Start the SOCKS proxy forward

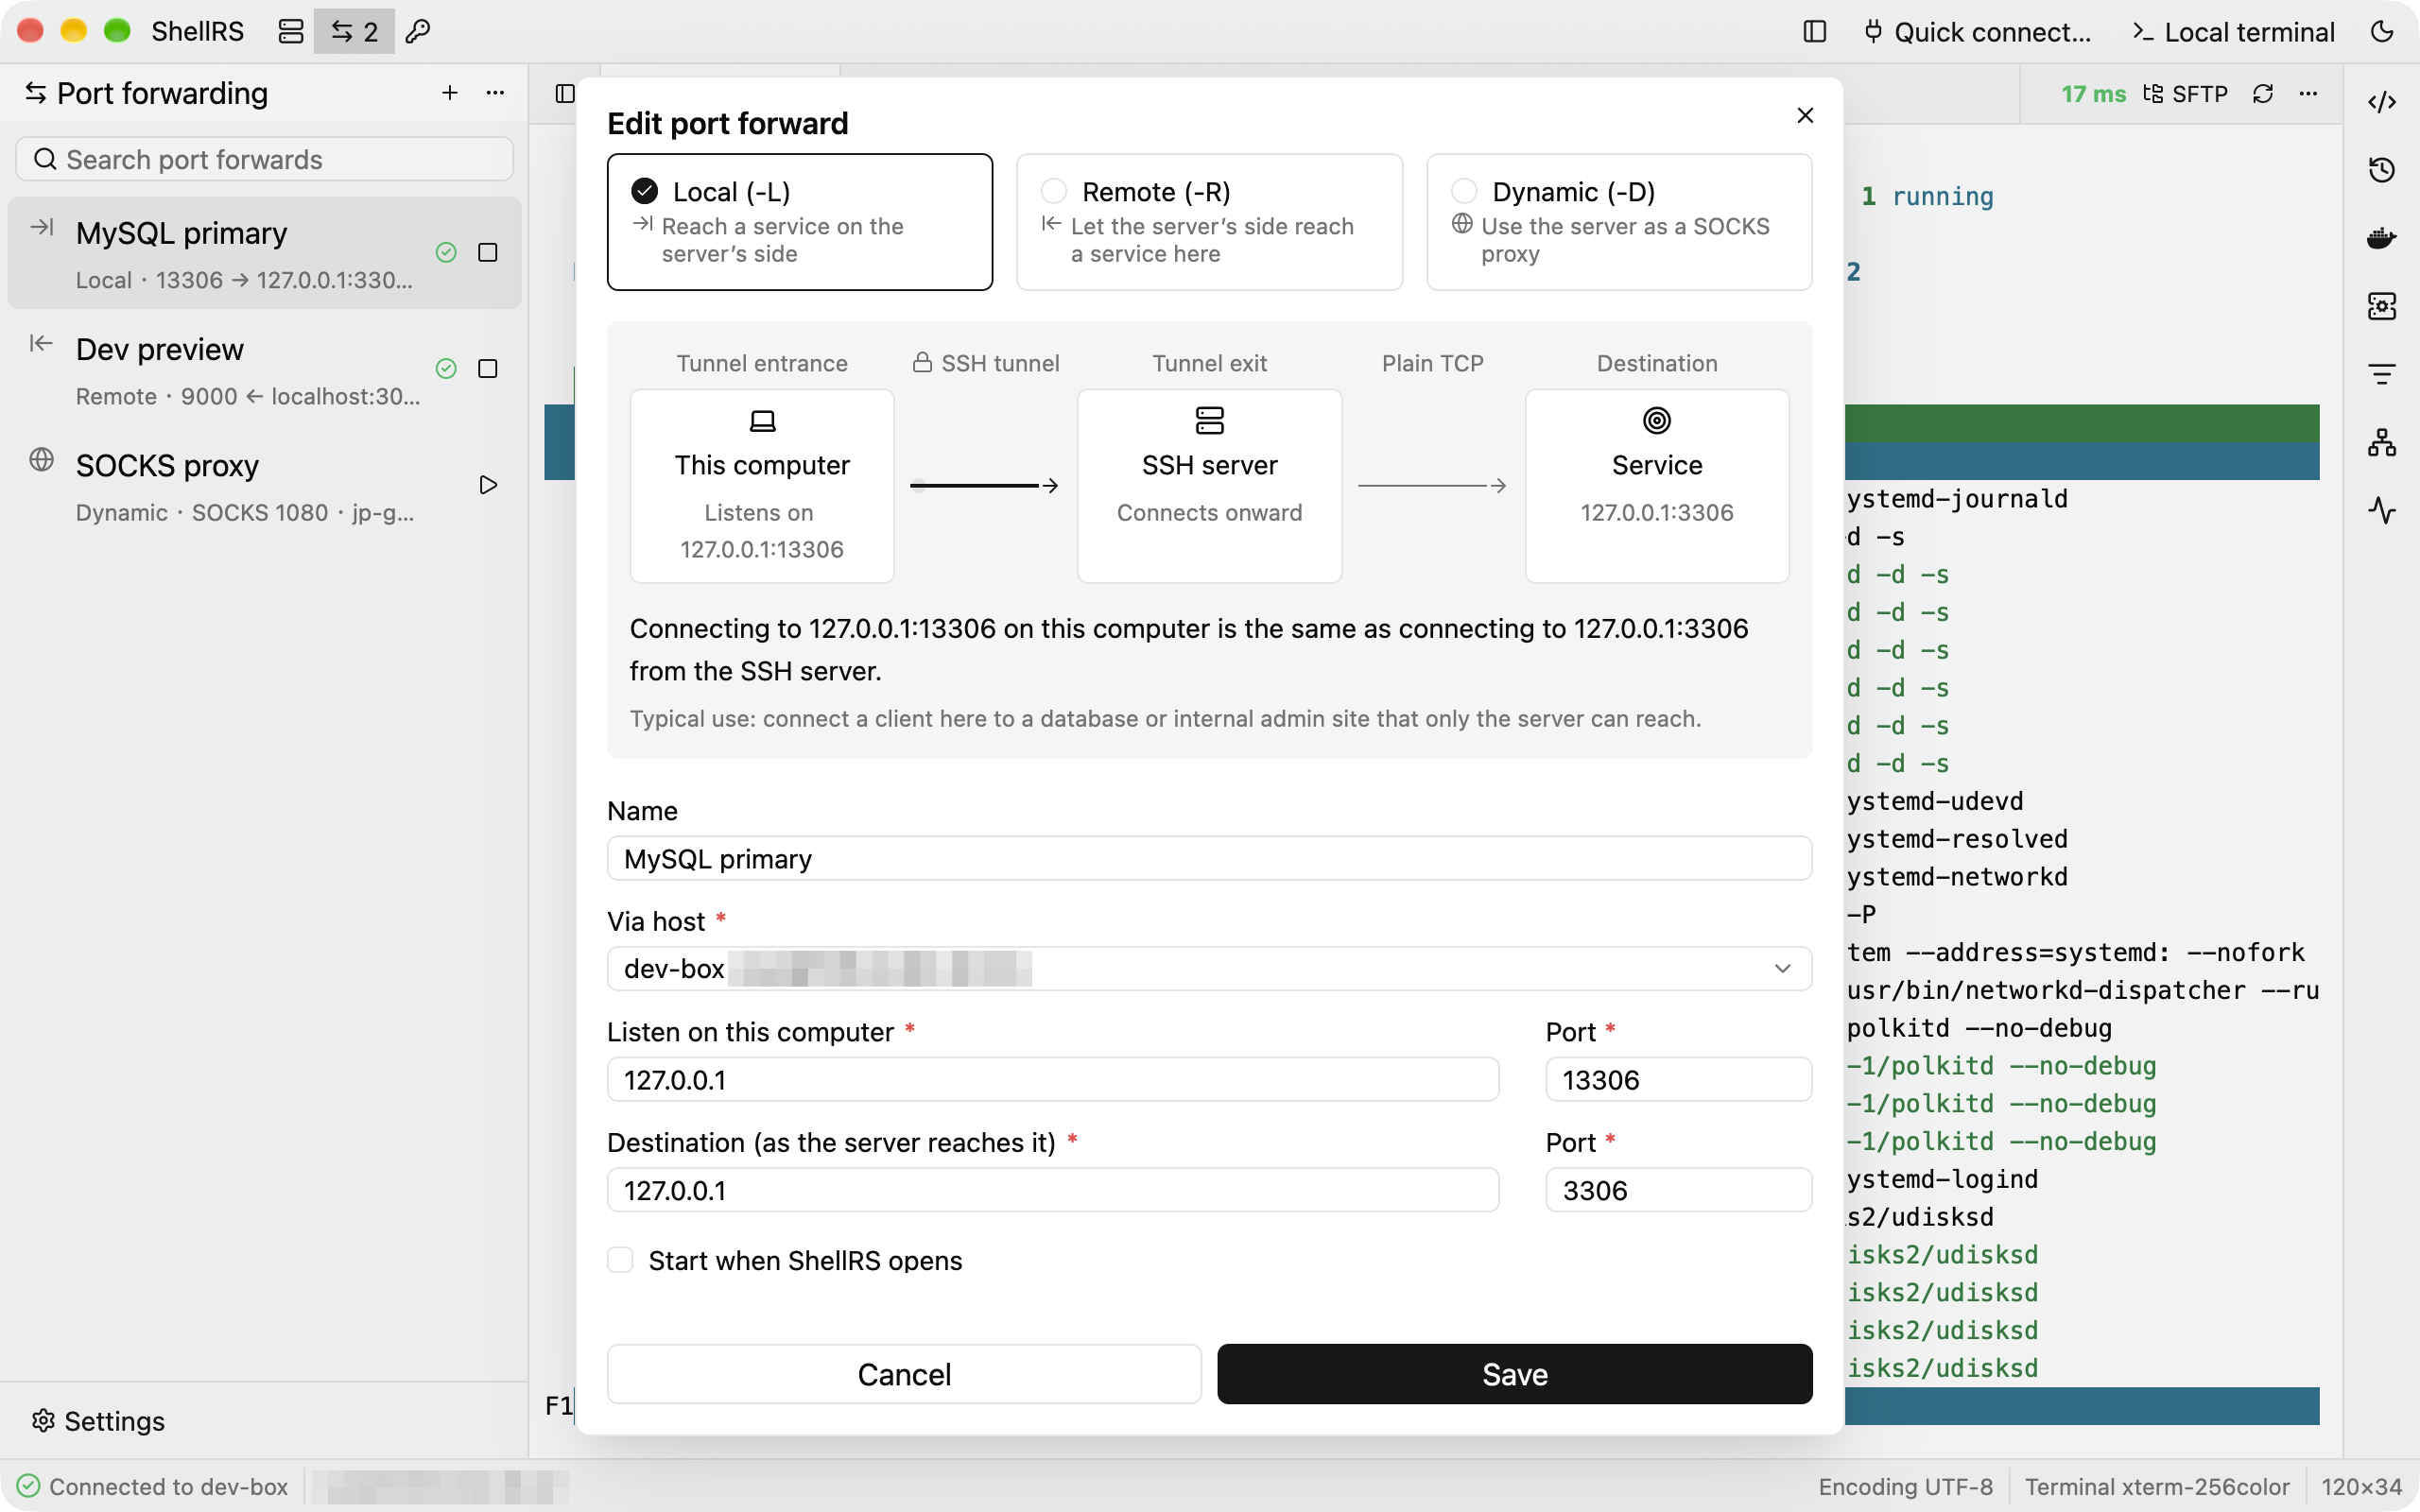click(x=488, y=485)
